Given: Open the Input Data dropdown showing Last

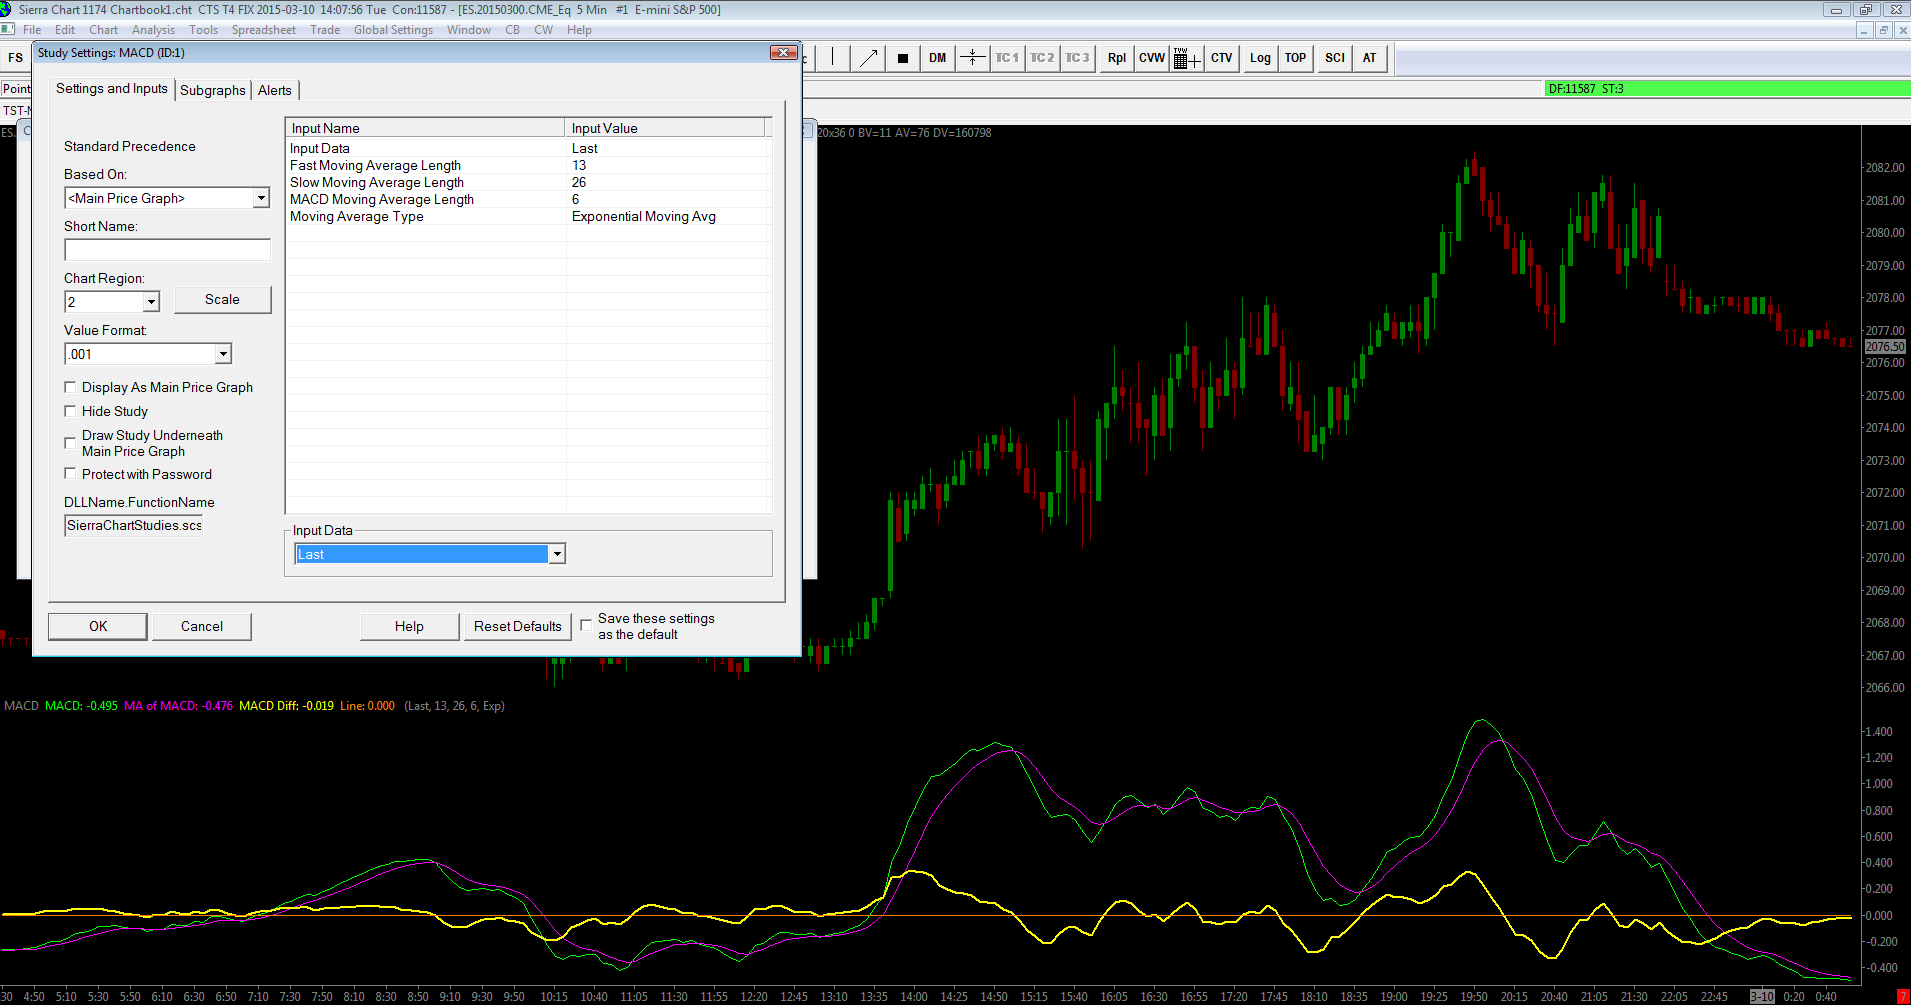Looking at the screenshot, I should click(x=557, y=554).
